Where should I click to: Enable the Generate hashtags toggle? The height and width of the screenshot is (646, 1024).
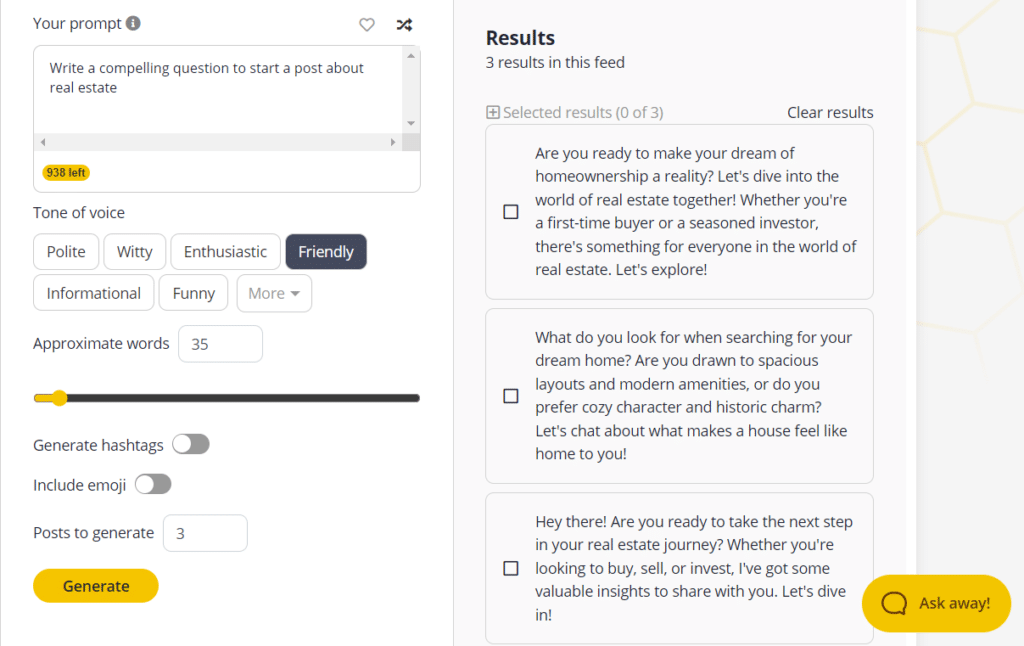[190, 444]
